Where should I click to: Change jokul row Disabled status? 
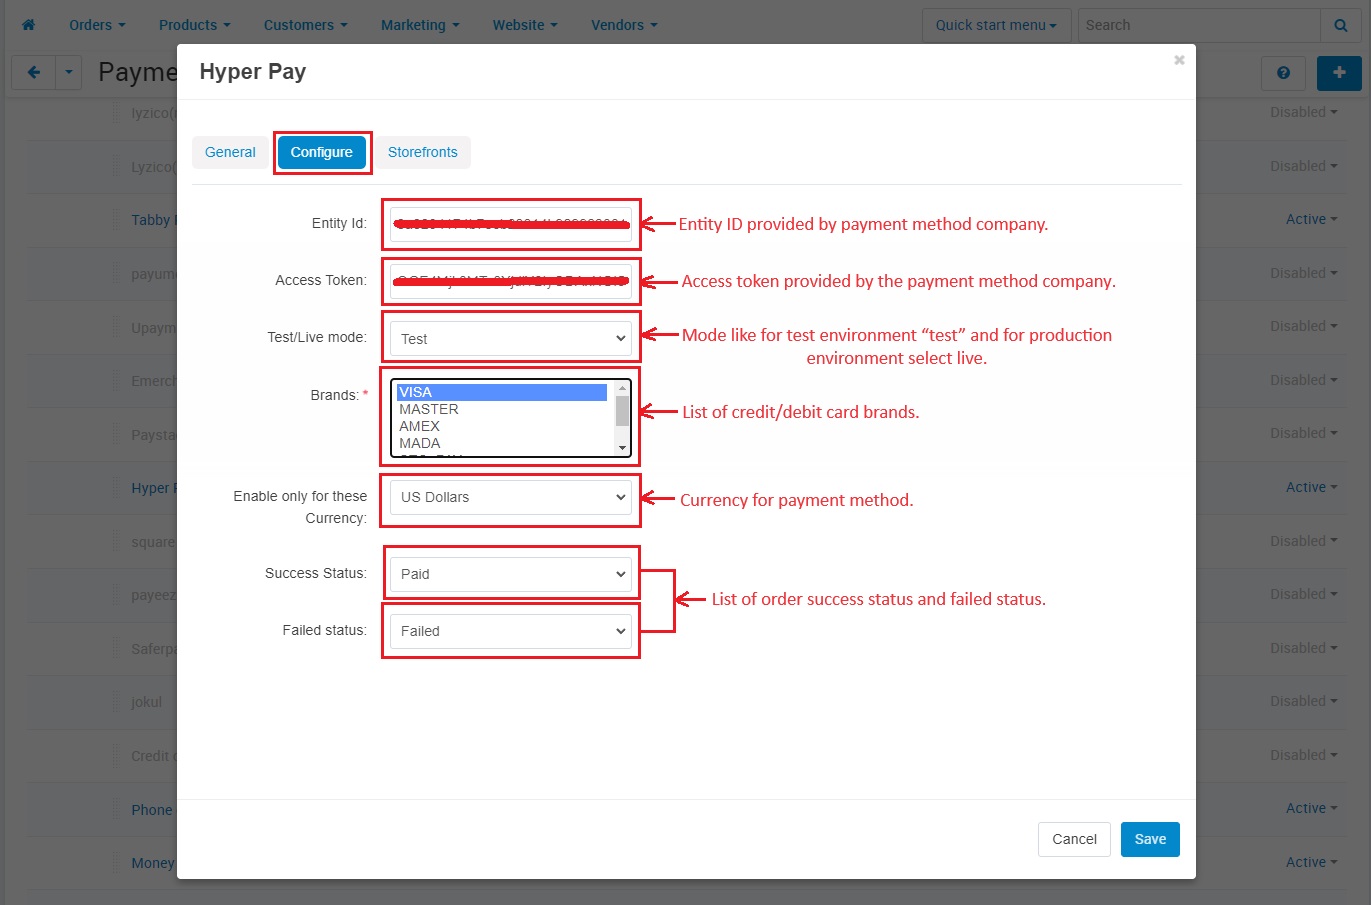(1304, 701)
